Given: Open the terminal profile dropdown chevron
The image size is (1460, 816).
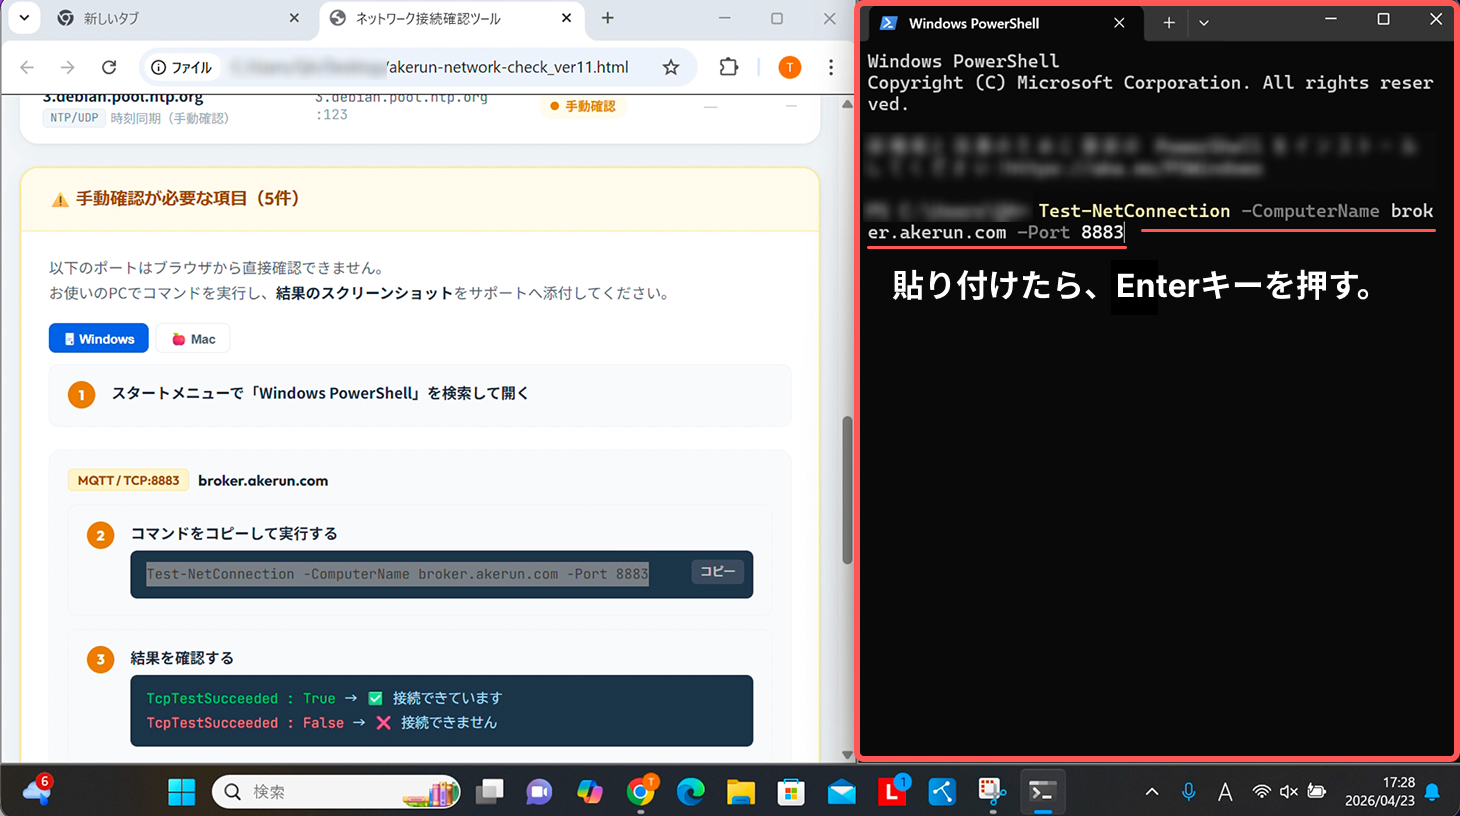Looking at the screenshot, I should point(1204,23).
